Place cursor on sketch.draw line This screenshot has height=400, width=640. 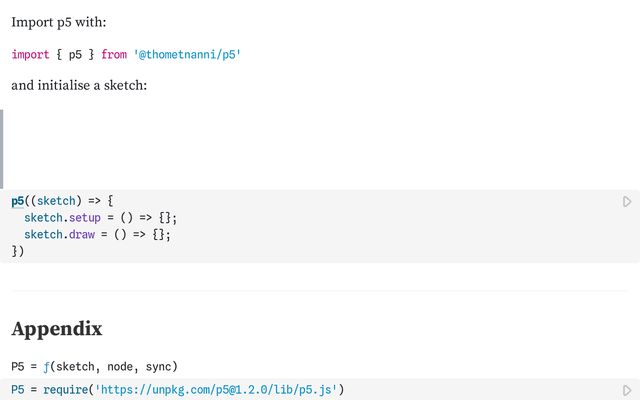click(97, 234)
